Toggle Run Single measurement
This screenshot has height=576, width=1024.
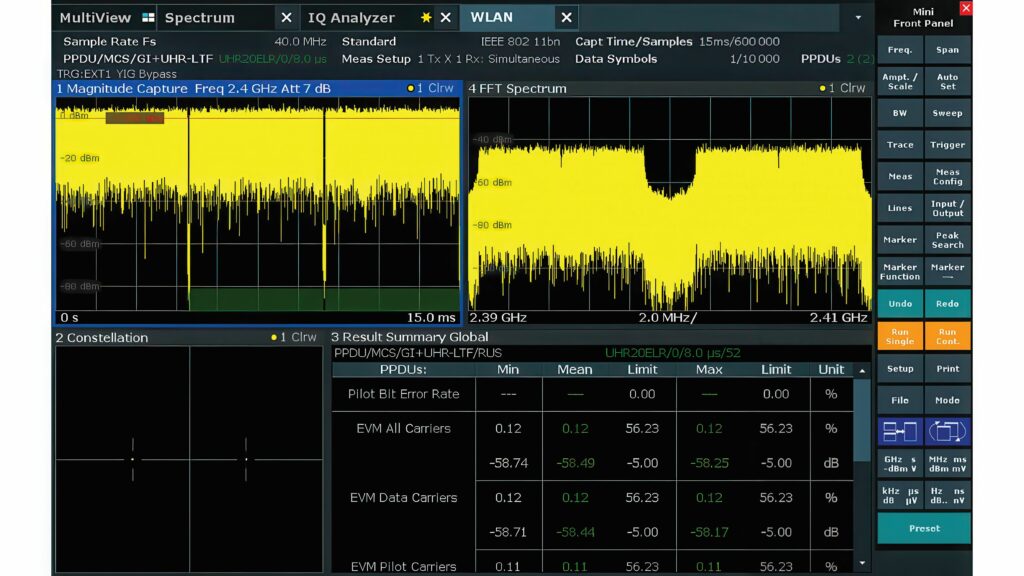(x=900, y=336)
